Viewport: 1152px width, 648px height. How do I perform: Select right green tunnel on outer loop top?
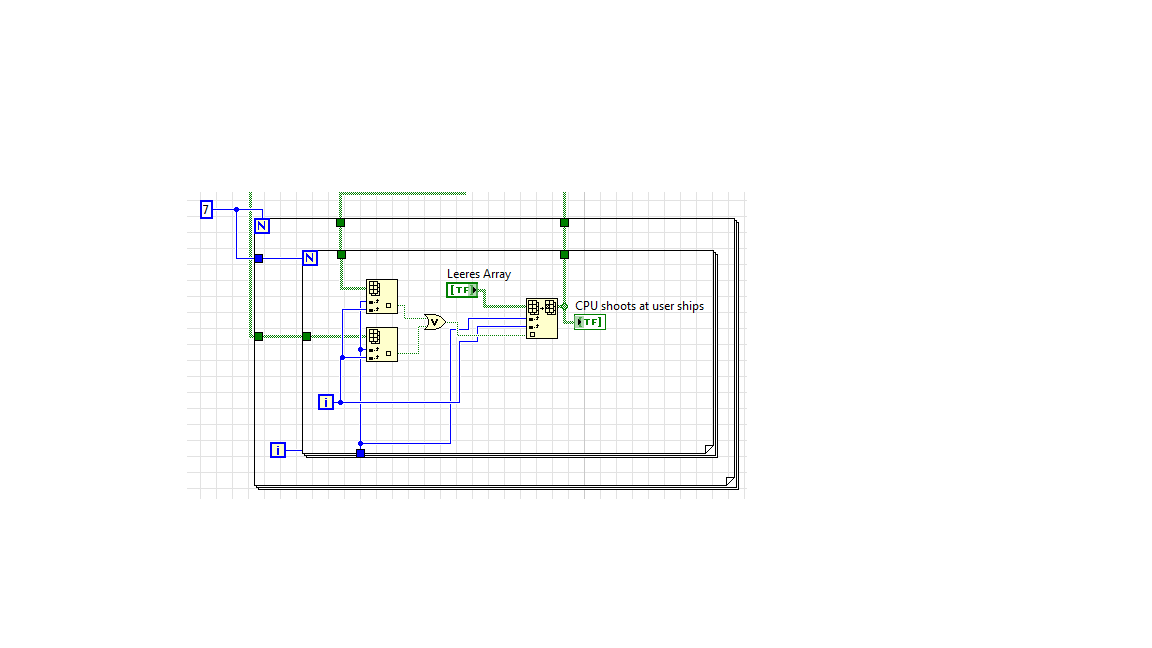click(564, 223)
